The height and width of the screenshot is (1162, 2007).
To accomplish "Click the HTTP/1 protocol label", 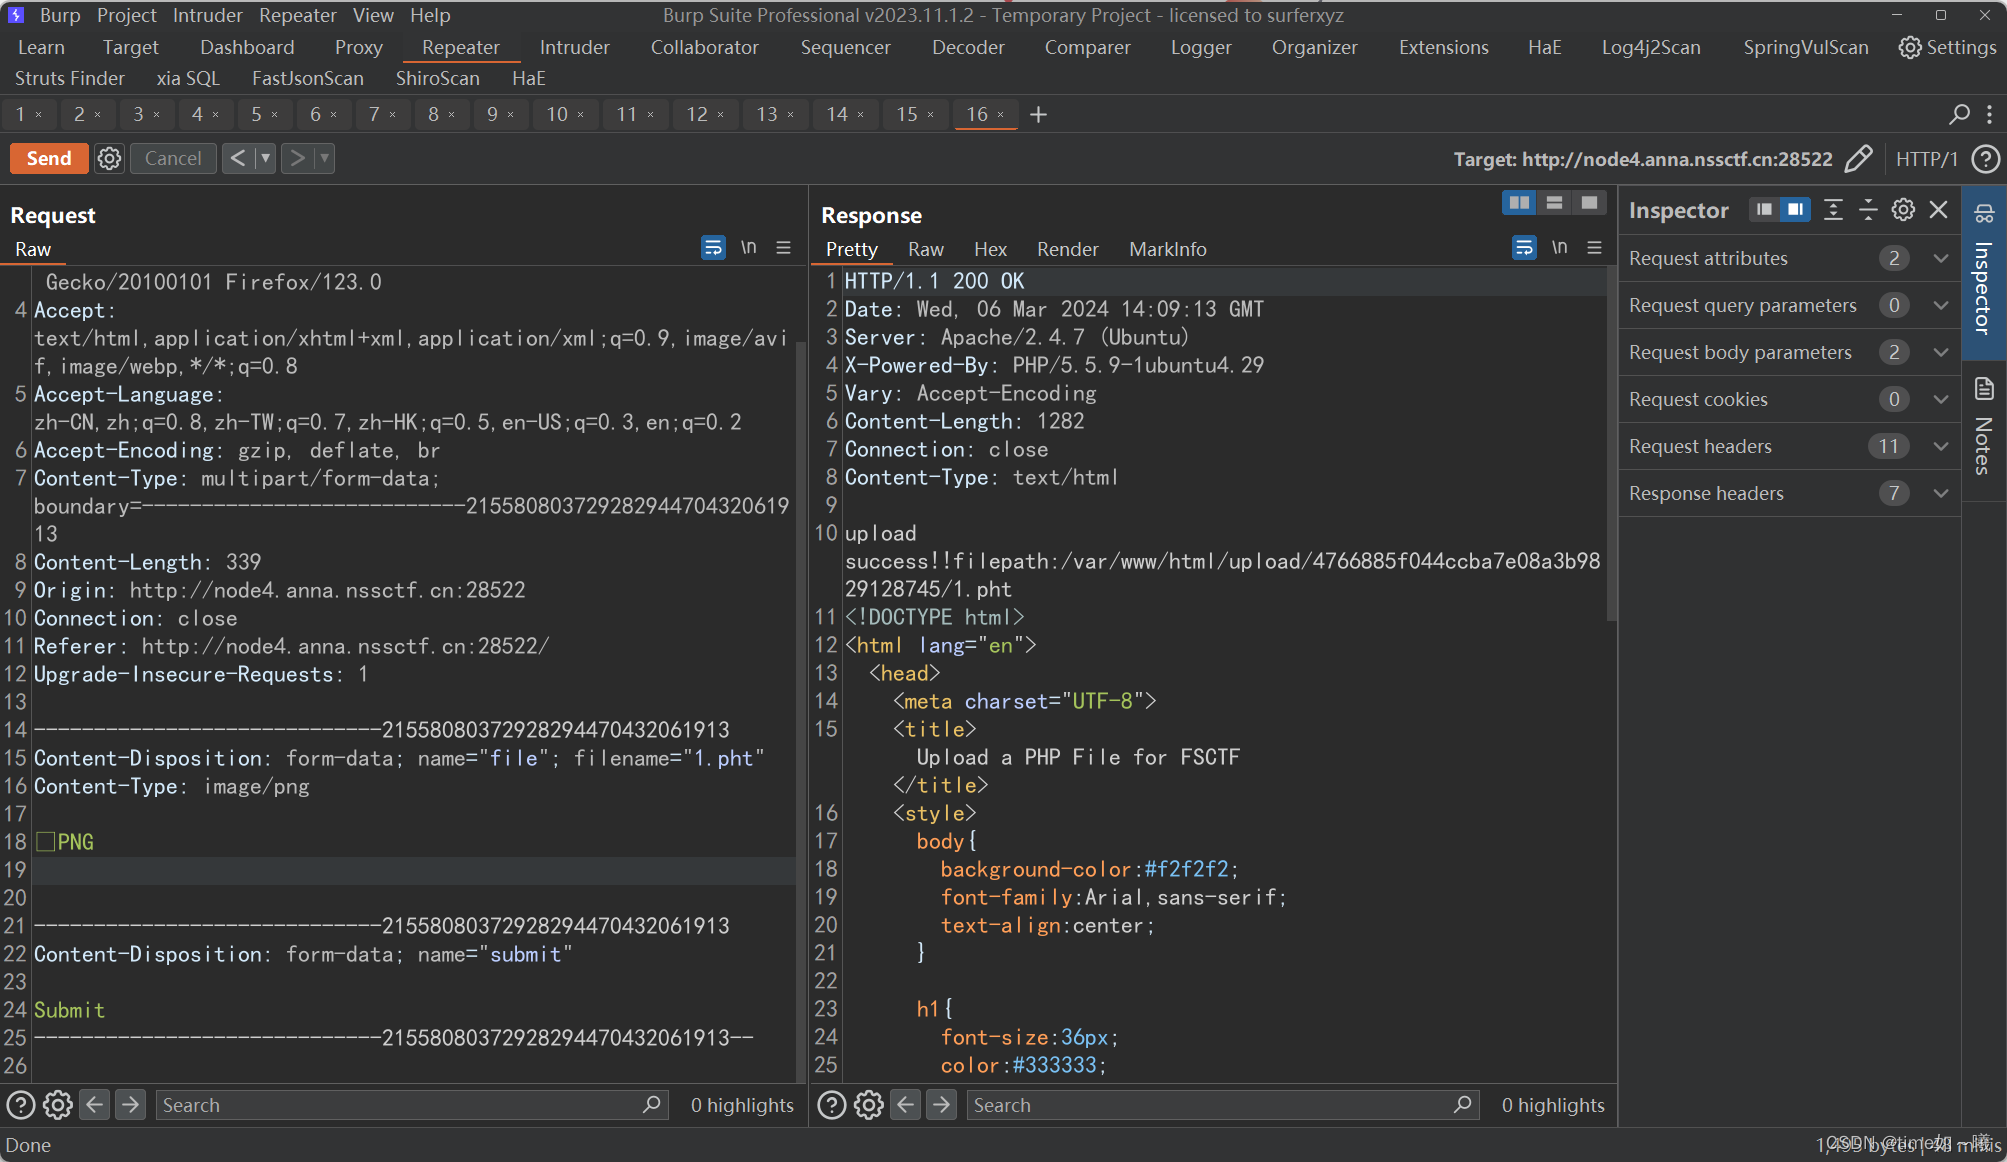I will pos(1926,159).
